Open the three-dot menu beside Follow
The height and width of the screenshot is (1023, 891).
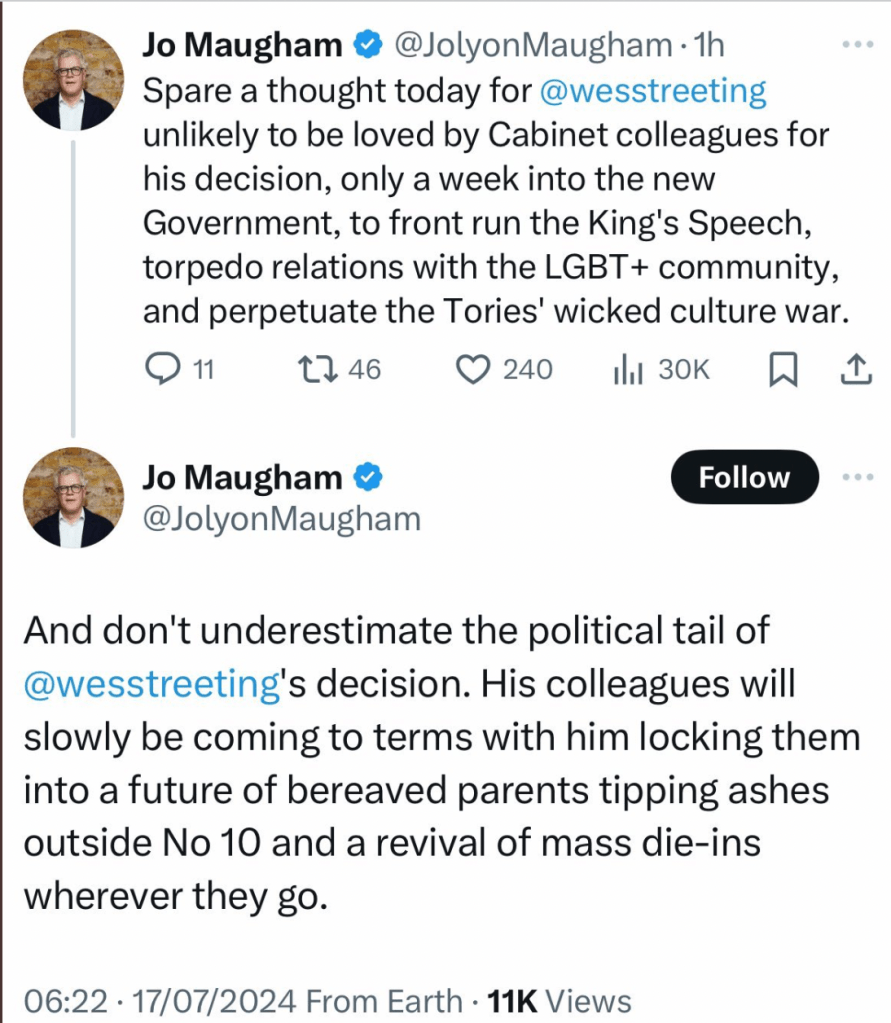click(858, 478)
